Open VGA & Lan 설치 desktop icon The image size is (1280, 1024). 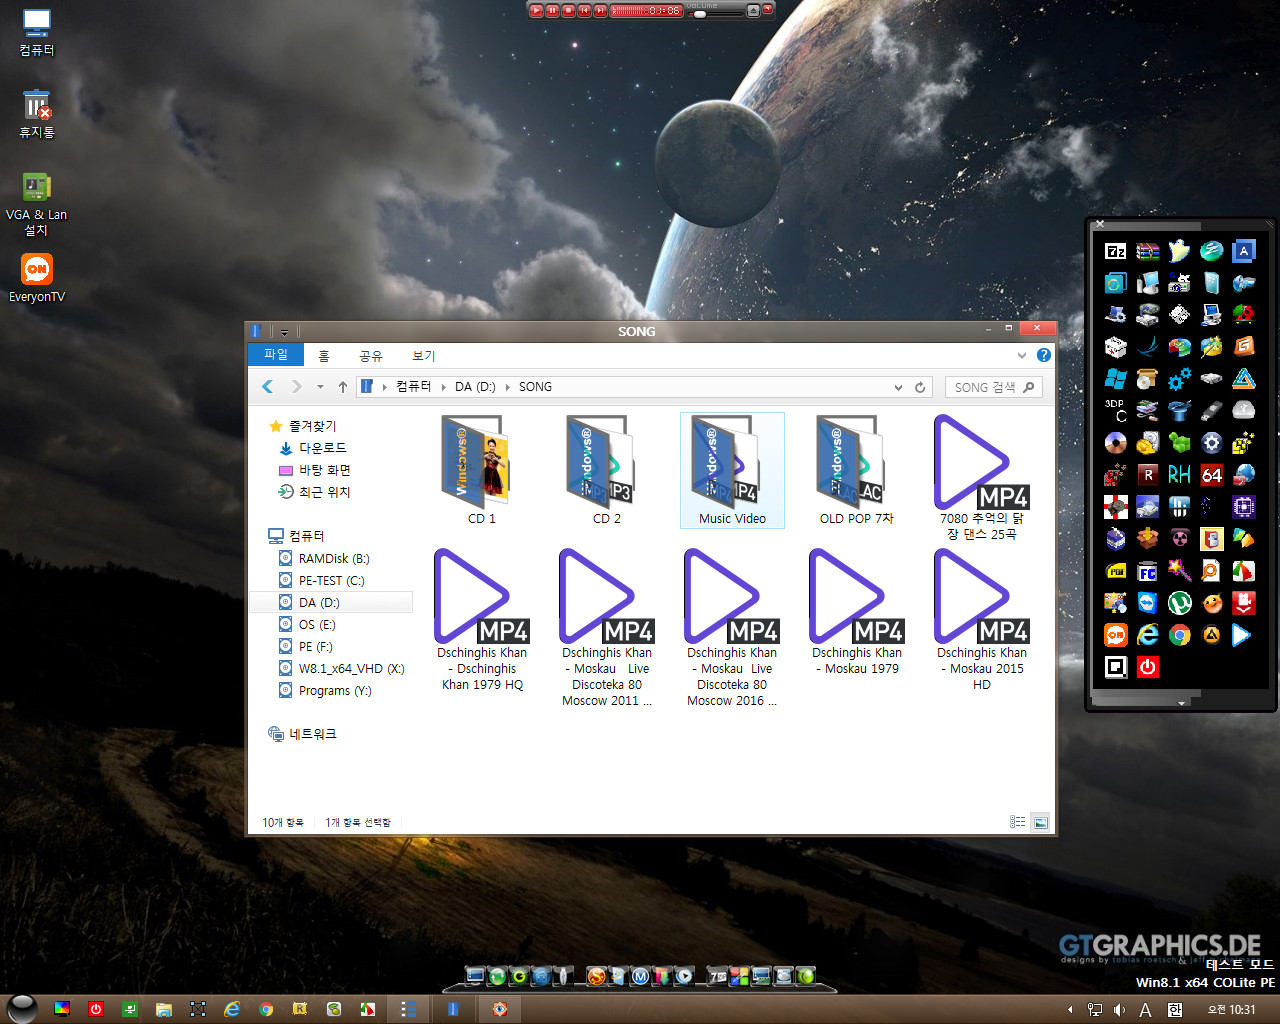click(36, 204)
